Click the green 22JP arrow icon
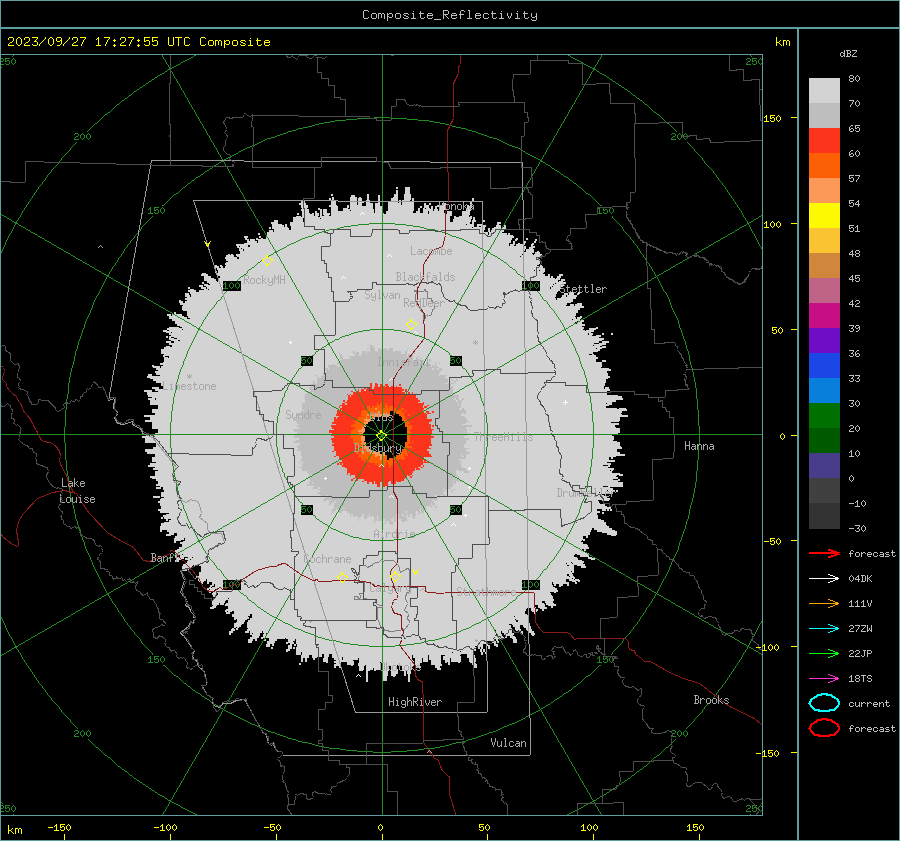This screenshot has width=900, height=841. (824, 653)
